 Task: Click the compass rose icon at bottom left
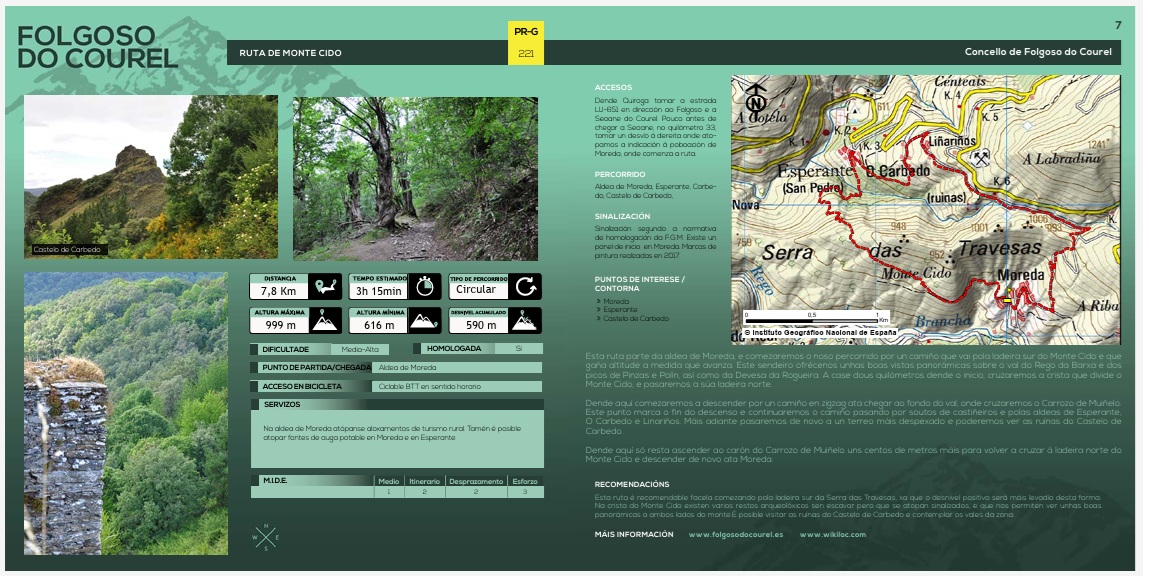(x=266, y=537)
